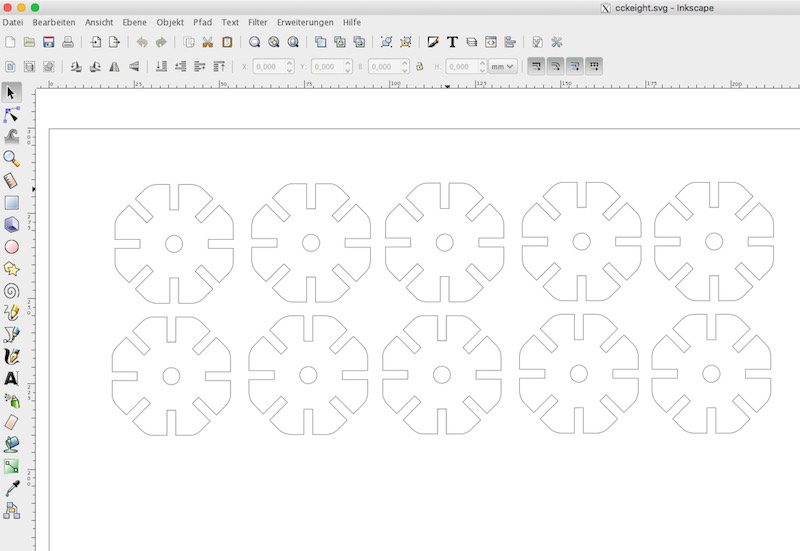Open the Erweiterungen menu
Image resolution: width=800 pixels, height=551 pixels.
point(305,22)
